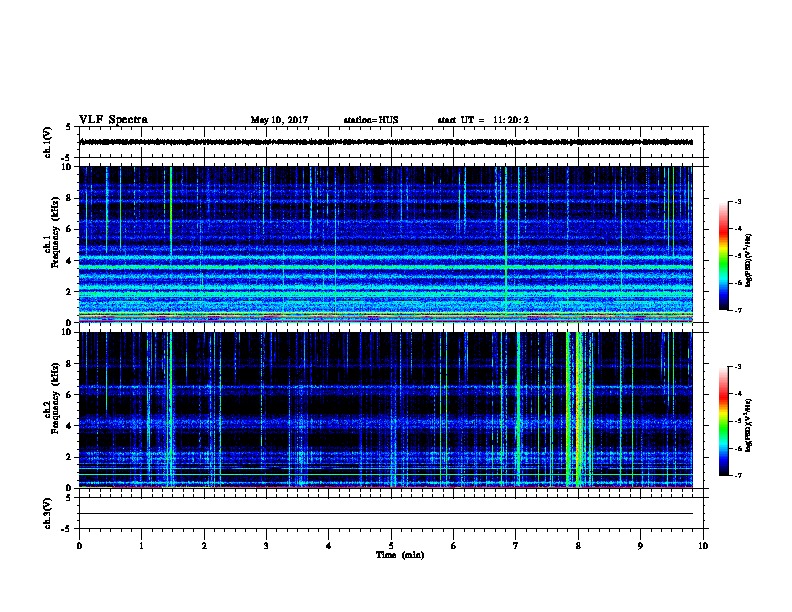The width and height of the screenshot is (792, 612).
Task: Click the "7" tick on the Time axis
Action: pos(516,545)
